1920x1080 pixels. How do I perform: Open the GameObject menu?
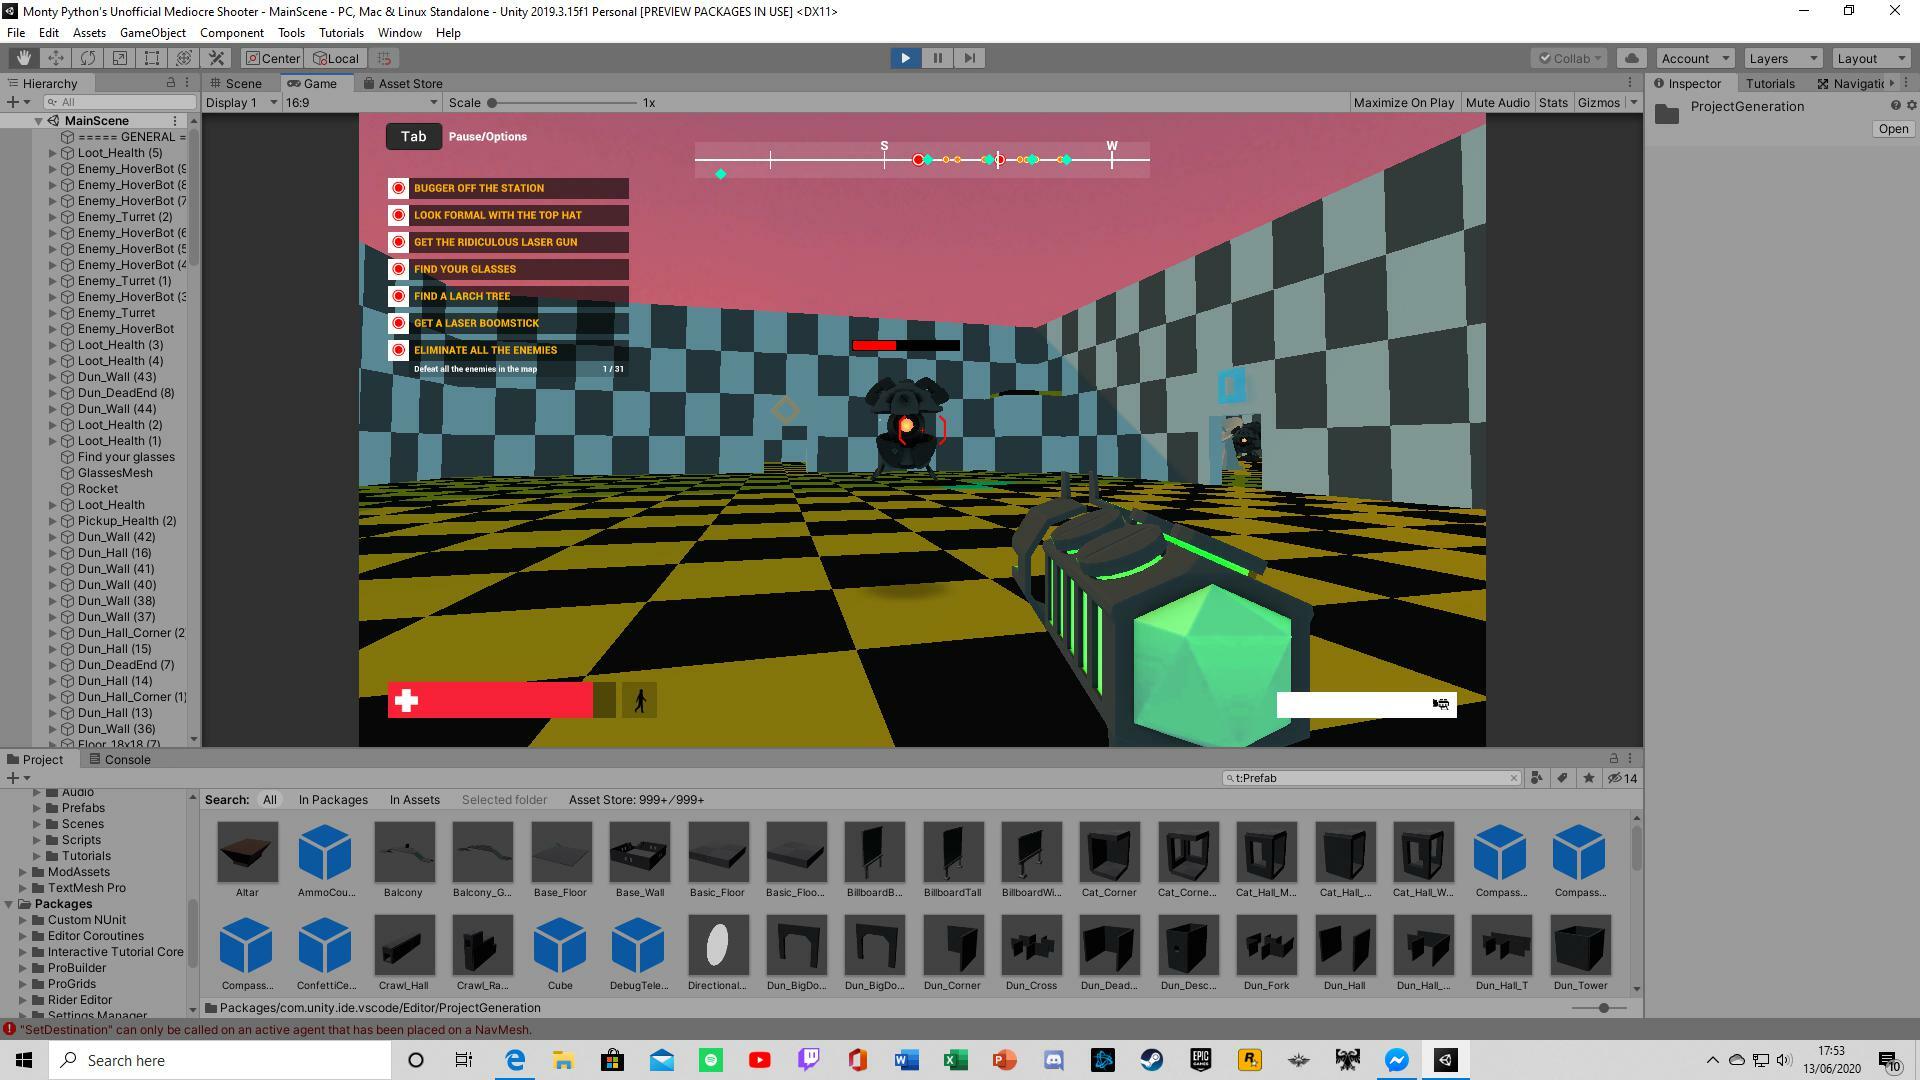coord(152,33)
